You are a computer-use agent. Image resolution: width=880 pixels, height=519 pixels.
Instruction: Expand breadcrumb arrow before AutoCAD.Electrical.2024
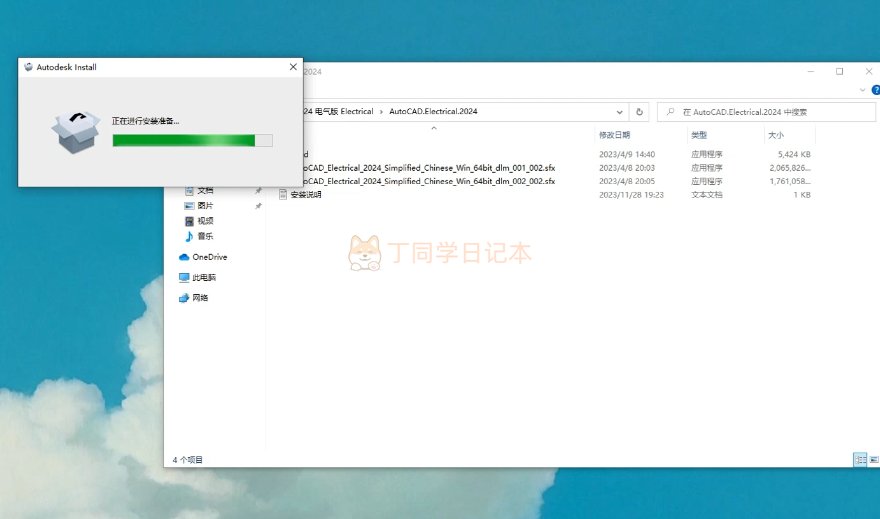coord(381,112)
